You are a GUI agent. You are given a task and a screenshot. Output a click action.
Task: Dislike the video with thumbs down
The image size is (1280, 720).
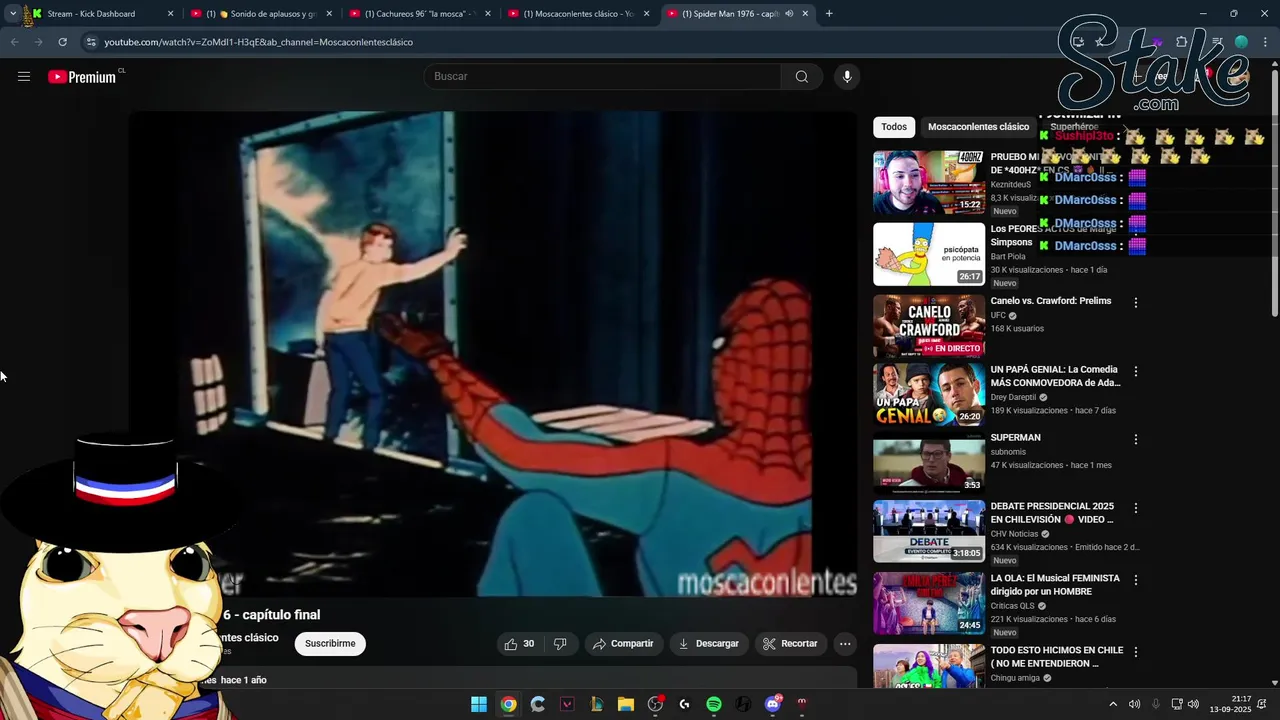point(560,644)
